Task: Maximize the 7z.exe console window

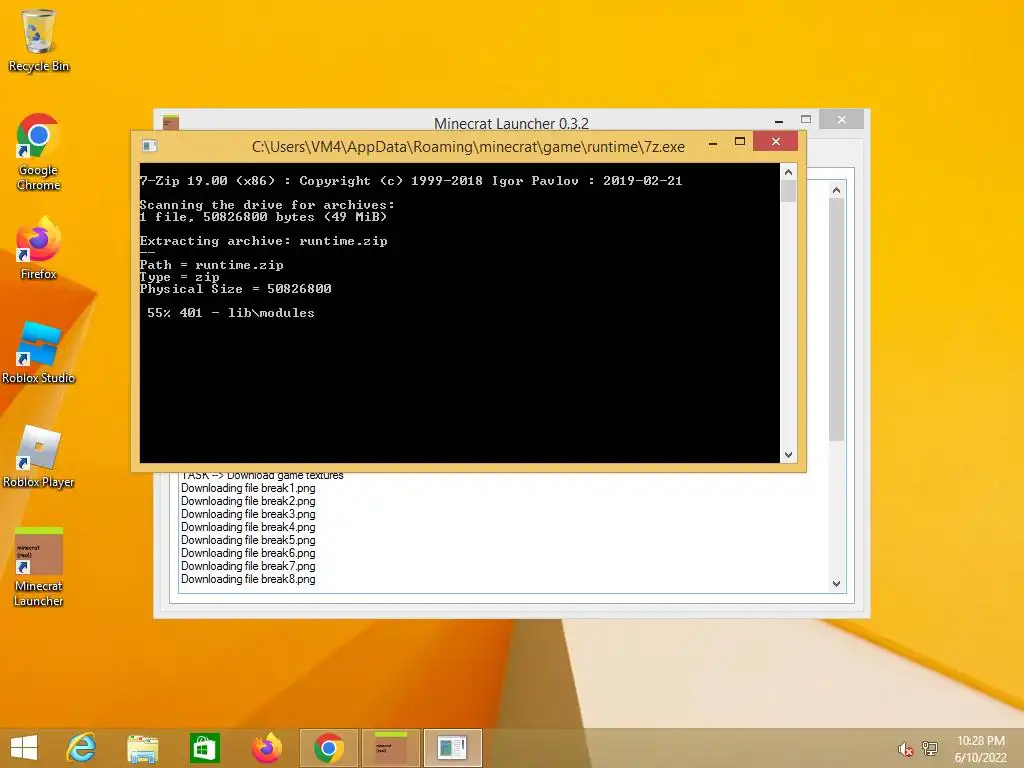Action: point(740,142)
